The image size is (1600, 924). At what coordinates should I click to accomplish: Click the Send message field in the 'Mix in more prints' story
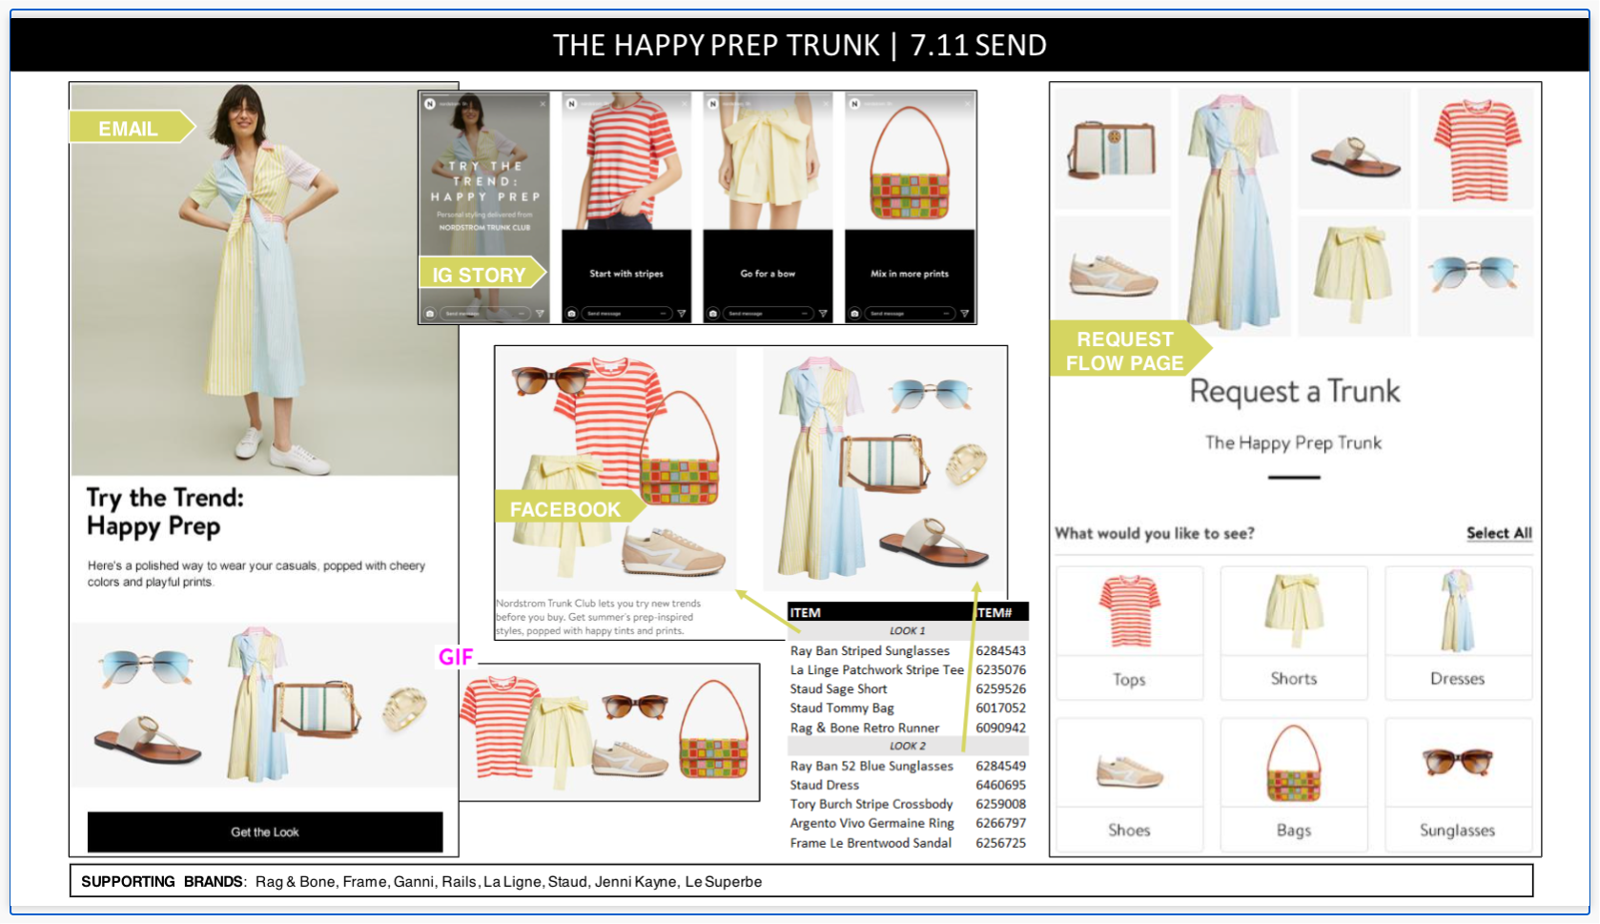[909, 313]
